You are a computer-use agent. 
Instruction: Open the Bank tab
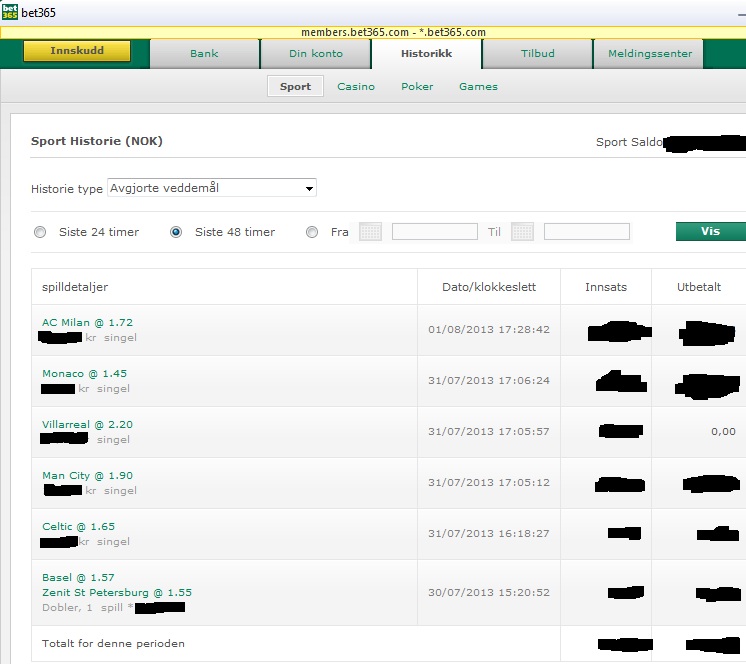click(x=205, y=54)
